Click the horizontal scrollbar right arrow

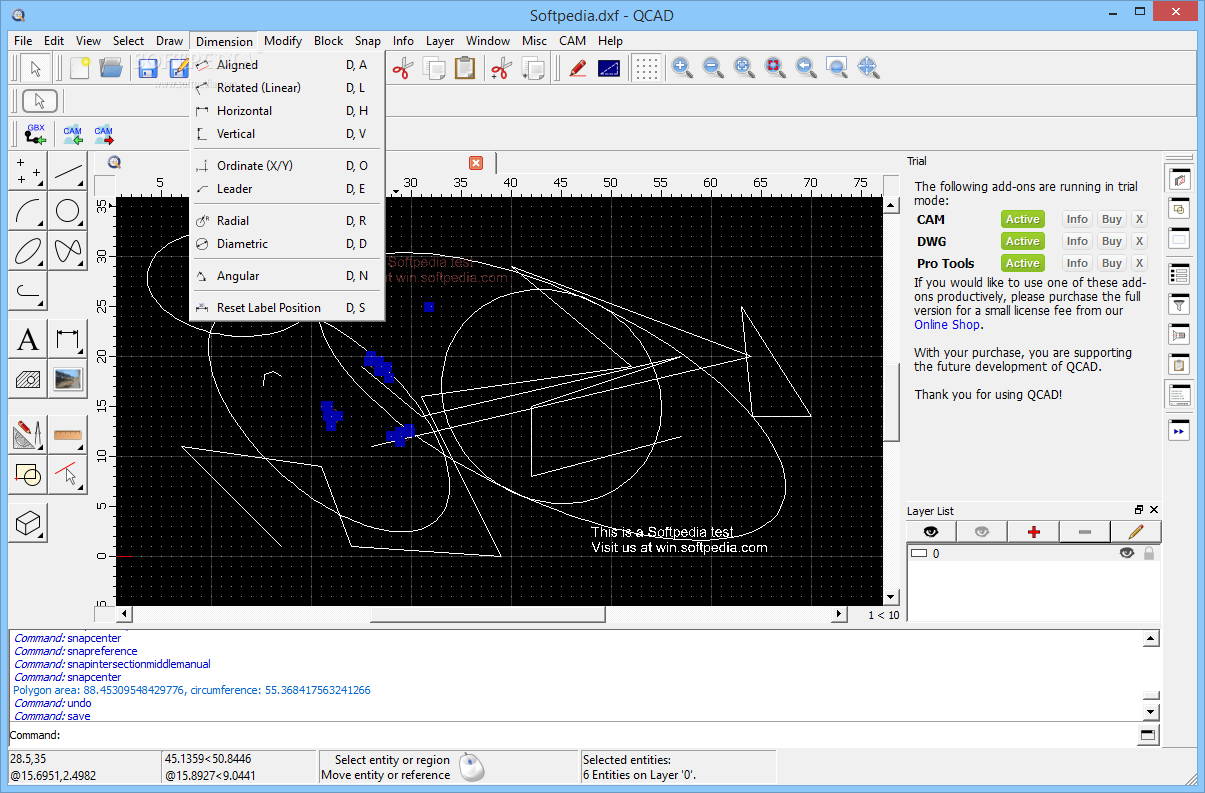click(x=839, y=614)
